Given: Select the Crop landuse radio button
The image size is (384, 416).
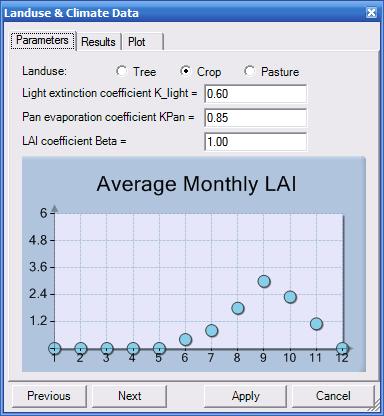Looking at the screenshot, I should [x=200, y=71].
